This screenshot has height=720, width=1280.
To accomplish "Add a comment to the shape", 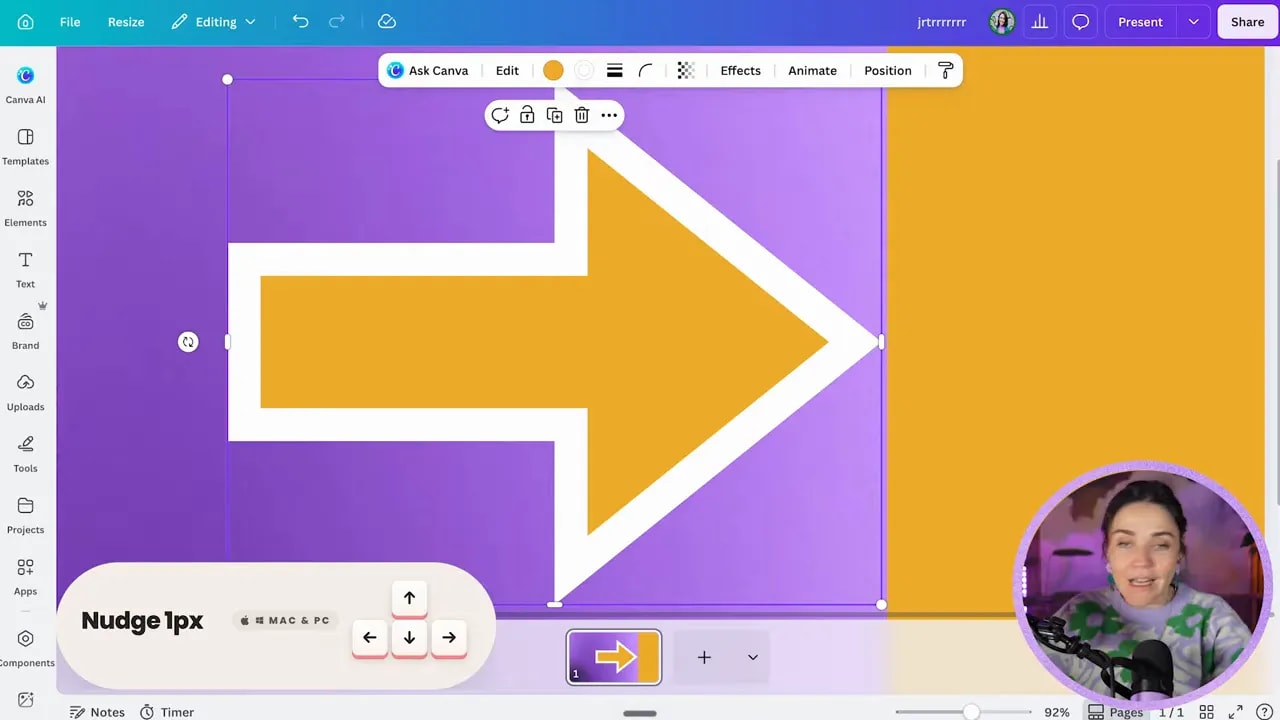I will click(x=500, y=115).
